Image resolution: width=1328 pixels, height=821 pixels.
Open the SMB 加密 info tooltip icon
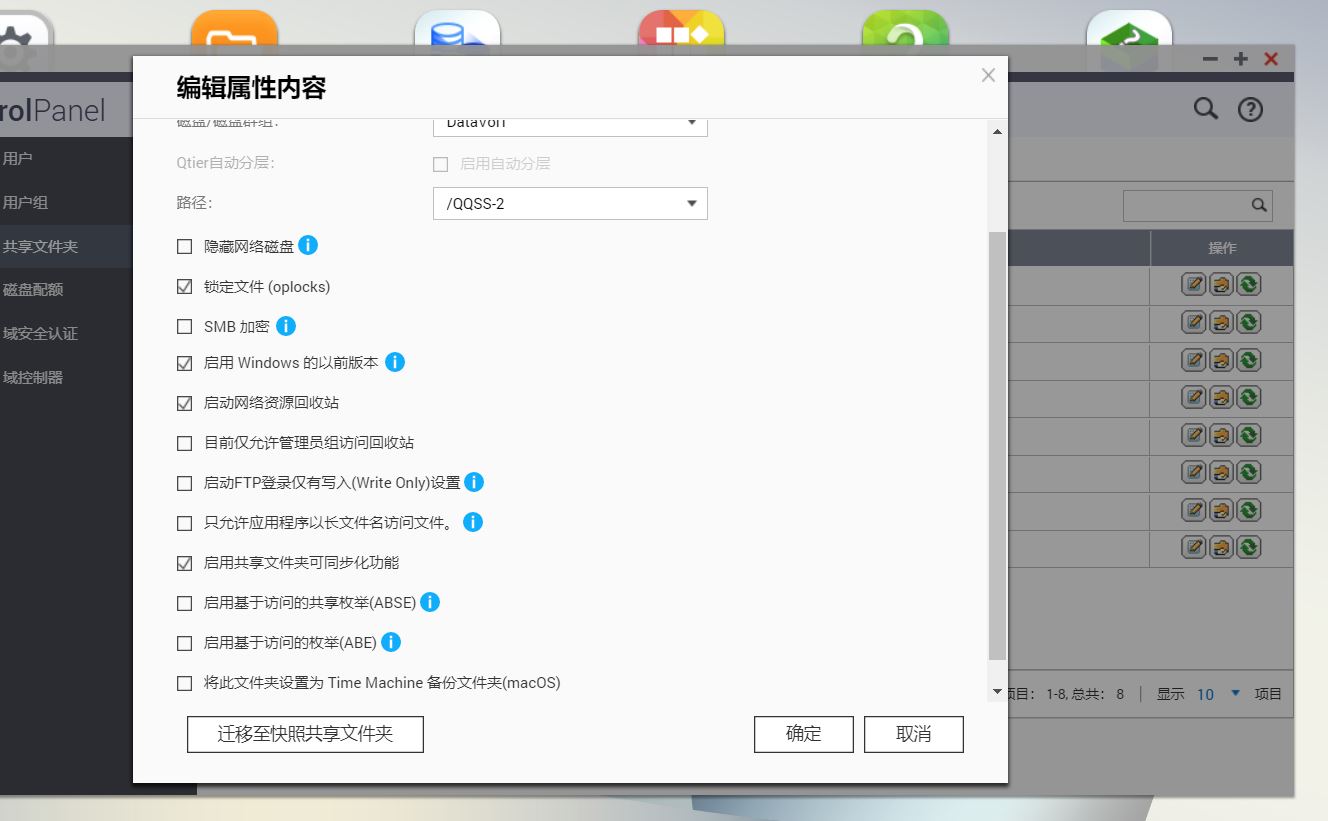(x=286, y=326)
